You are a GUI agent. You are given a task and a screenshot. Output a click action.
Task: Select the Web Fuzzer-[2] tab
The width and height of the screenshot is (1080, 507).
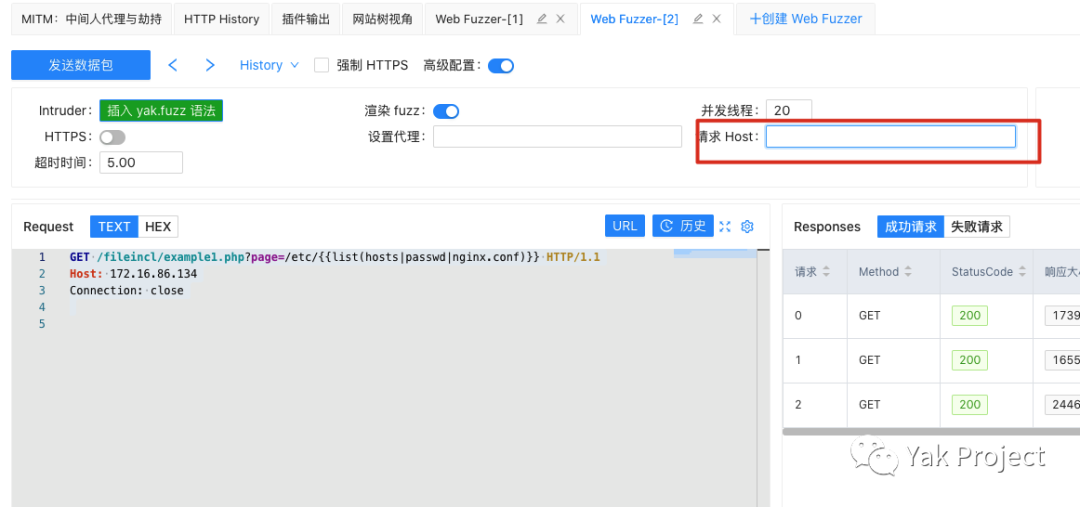point(634,19)
